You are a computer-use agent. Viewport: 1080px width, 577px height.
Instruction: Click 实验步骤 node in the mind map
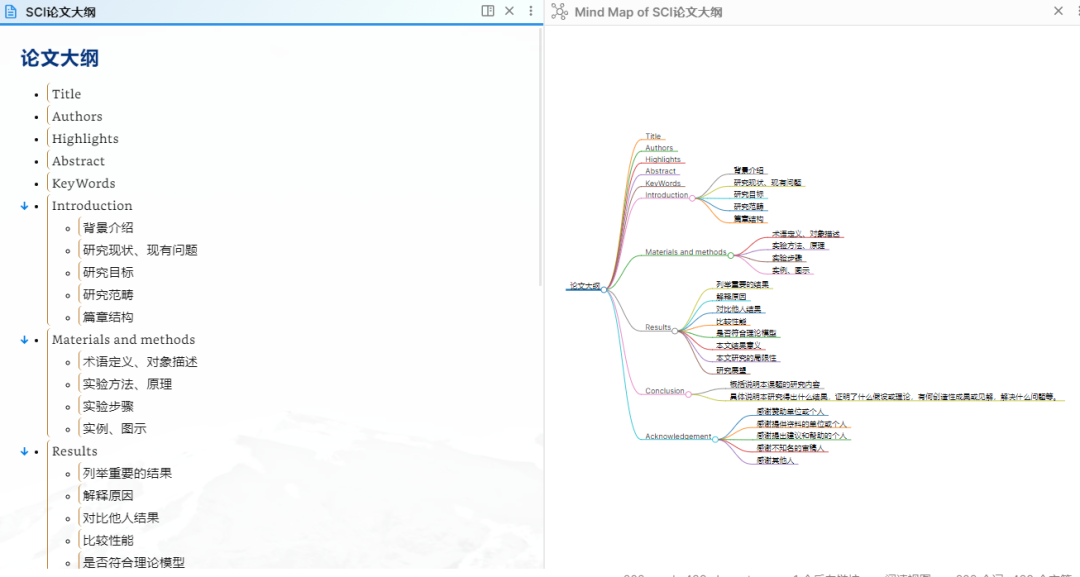787,258
